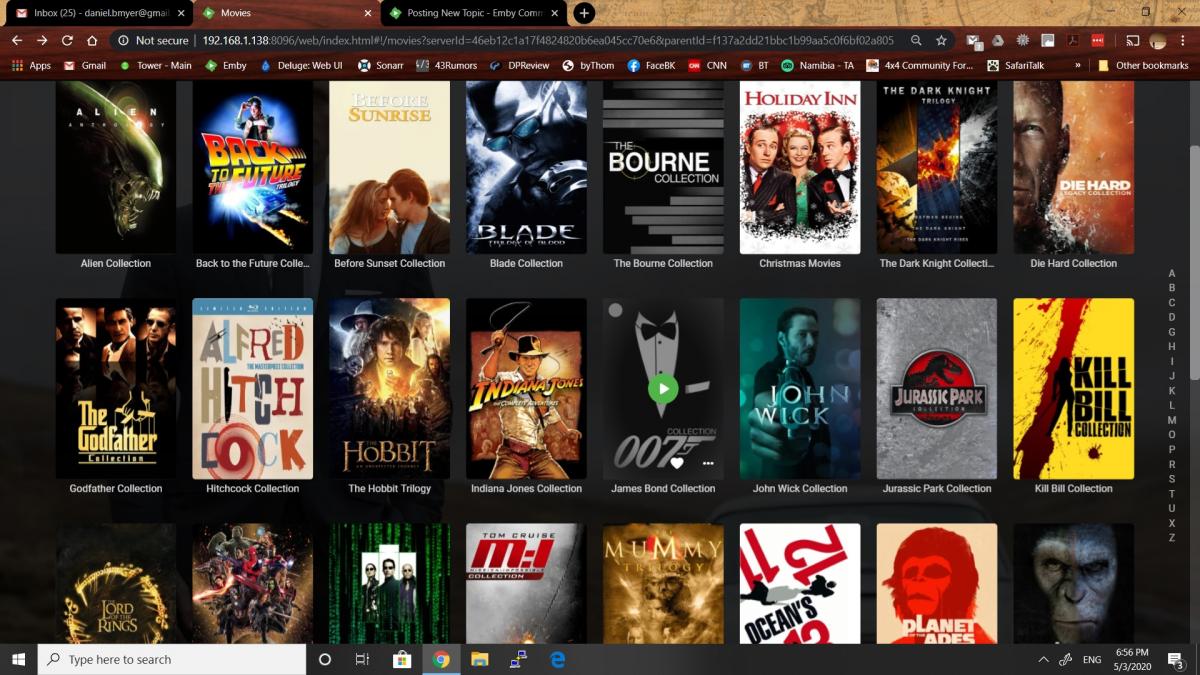Open Microsoft Edge from taskbar
1200x675 pixels.
[557, 659]
